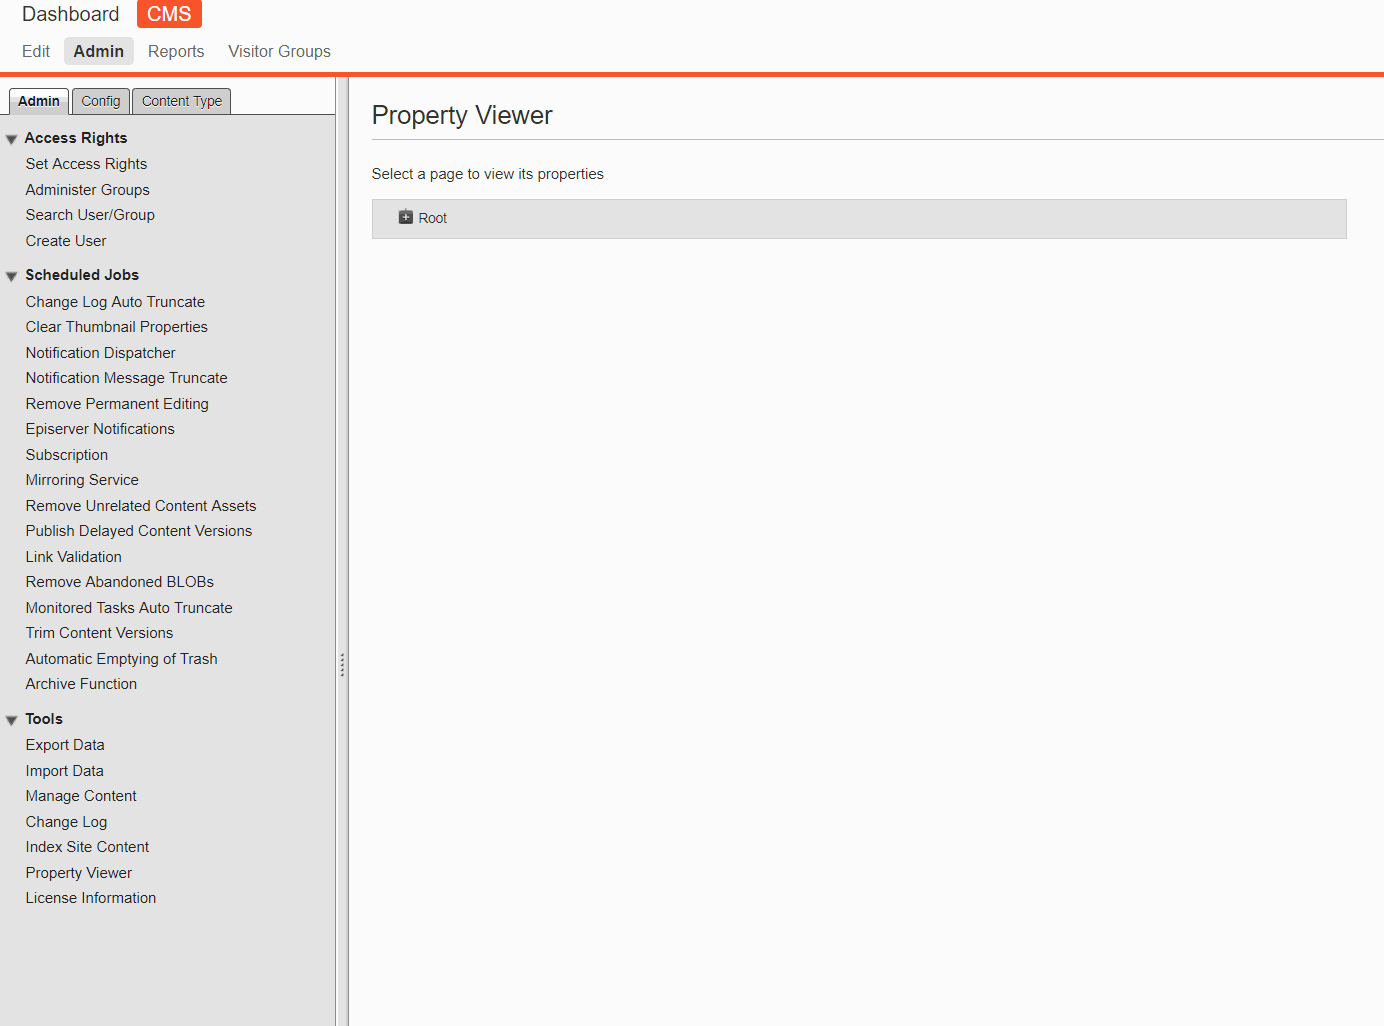
Task: Open Create User
Action: (x=66, y=241)
